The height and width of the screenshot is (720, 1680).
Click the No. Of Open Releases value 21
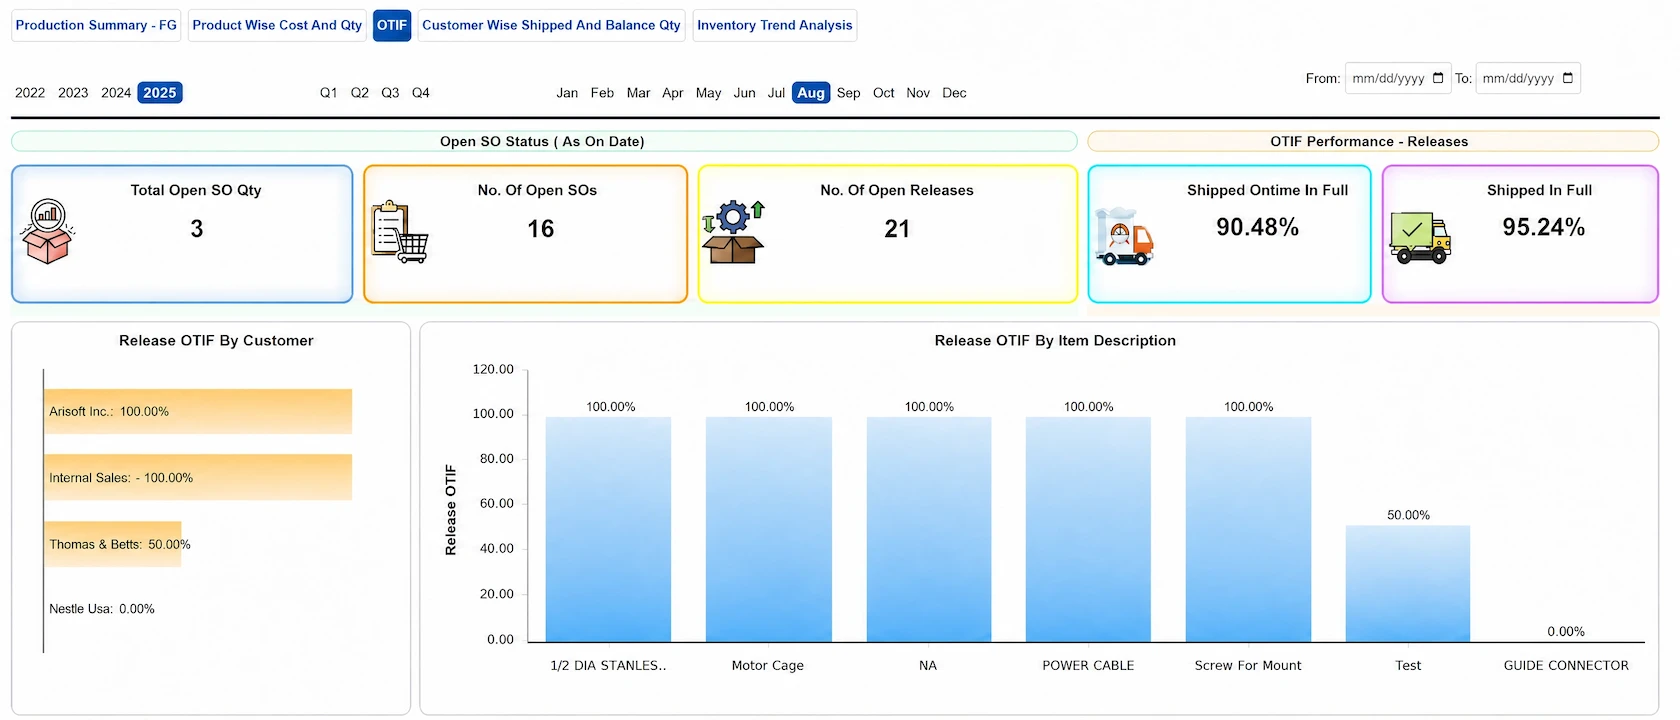pyautogui.click(x=897, y=229)
